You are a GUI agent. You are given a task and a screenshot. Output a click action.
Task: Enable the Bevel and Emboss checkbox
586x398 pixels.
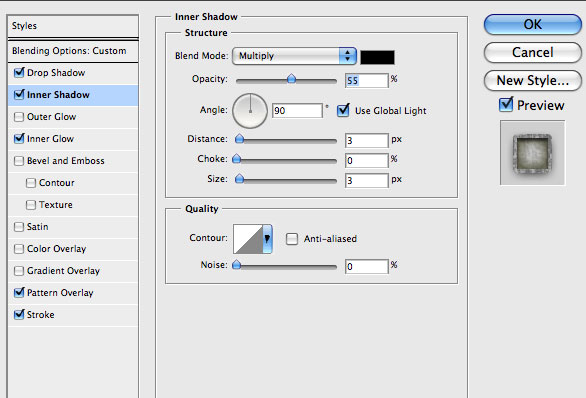(19, 161)
